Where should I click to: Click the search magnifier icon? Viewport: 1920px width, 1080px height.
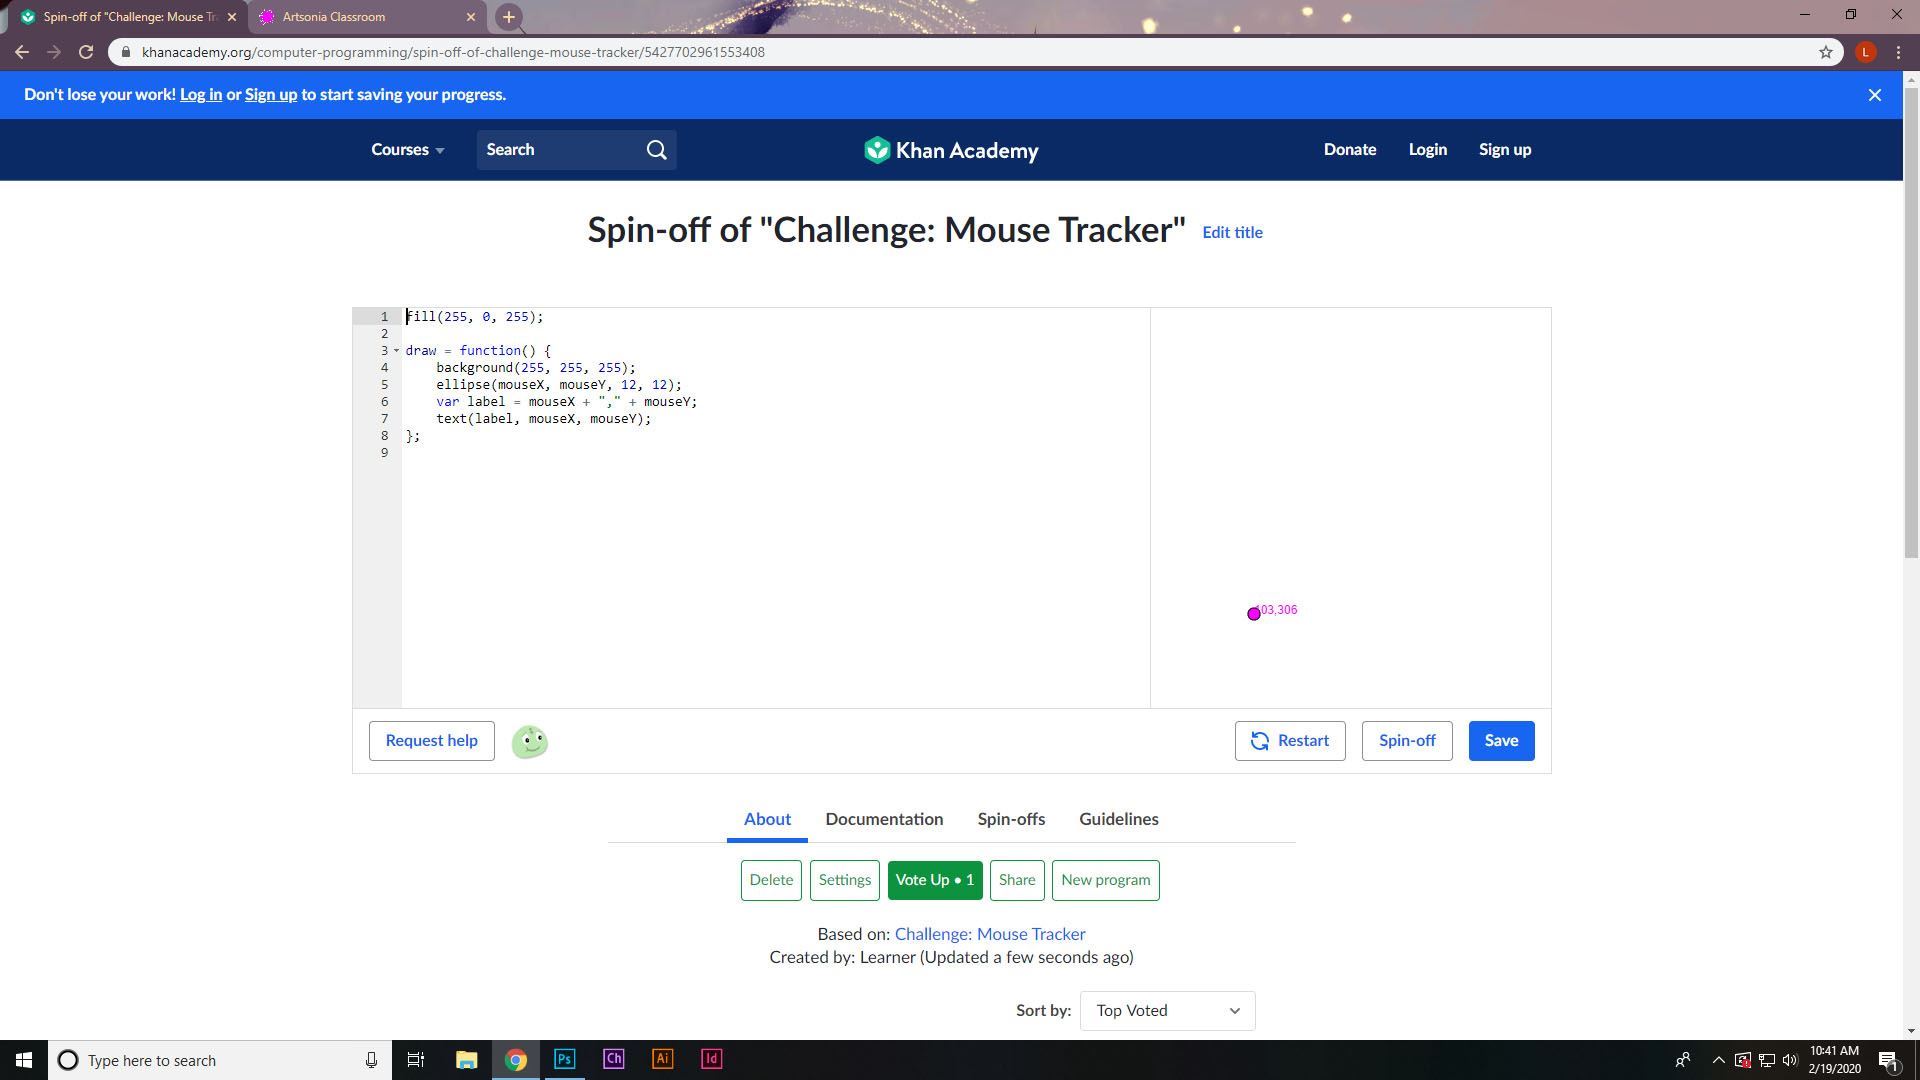[656, 150]
